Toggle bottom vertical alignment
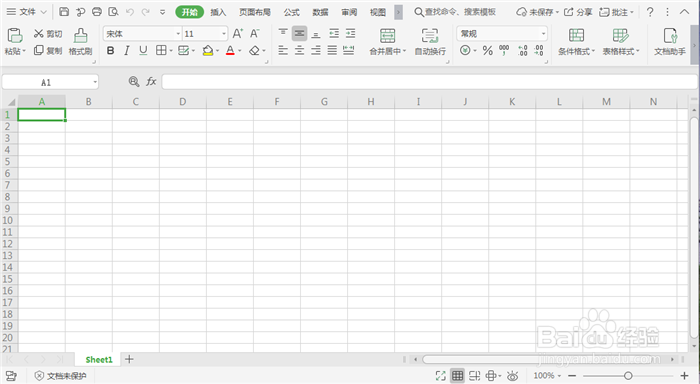The height and width of the screenshot is (384, 700). (x=316, y=33)
